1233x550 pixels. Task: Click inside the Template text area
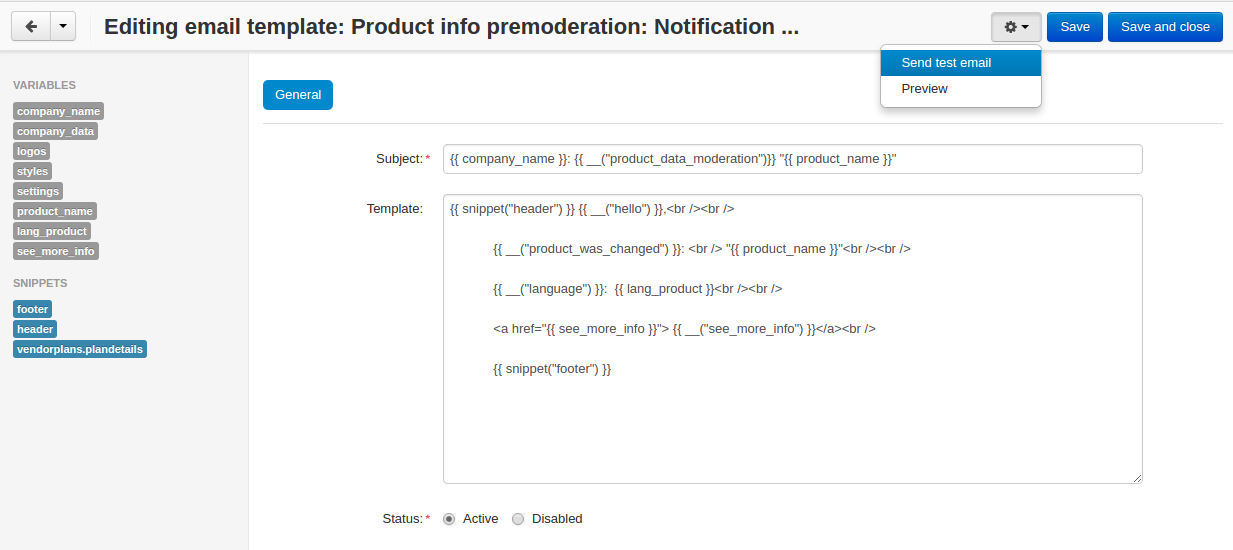point(792,339)
